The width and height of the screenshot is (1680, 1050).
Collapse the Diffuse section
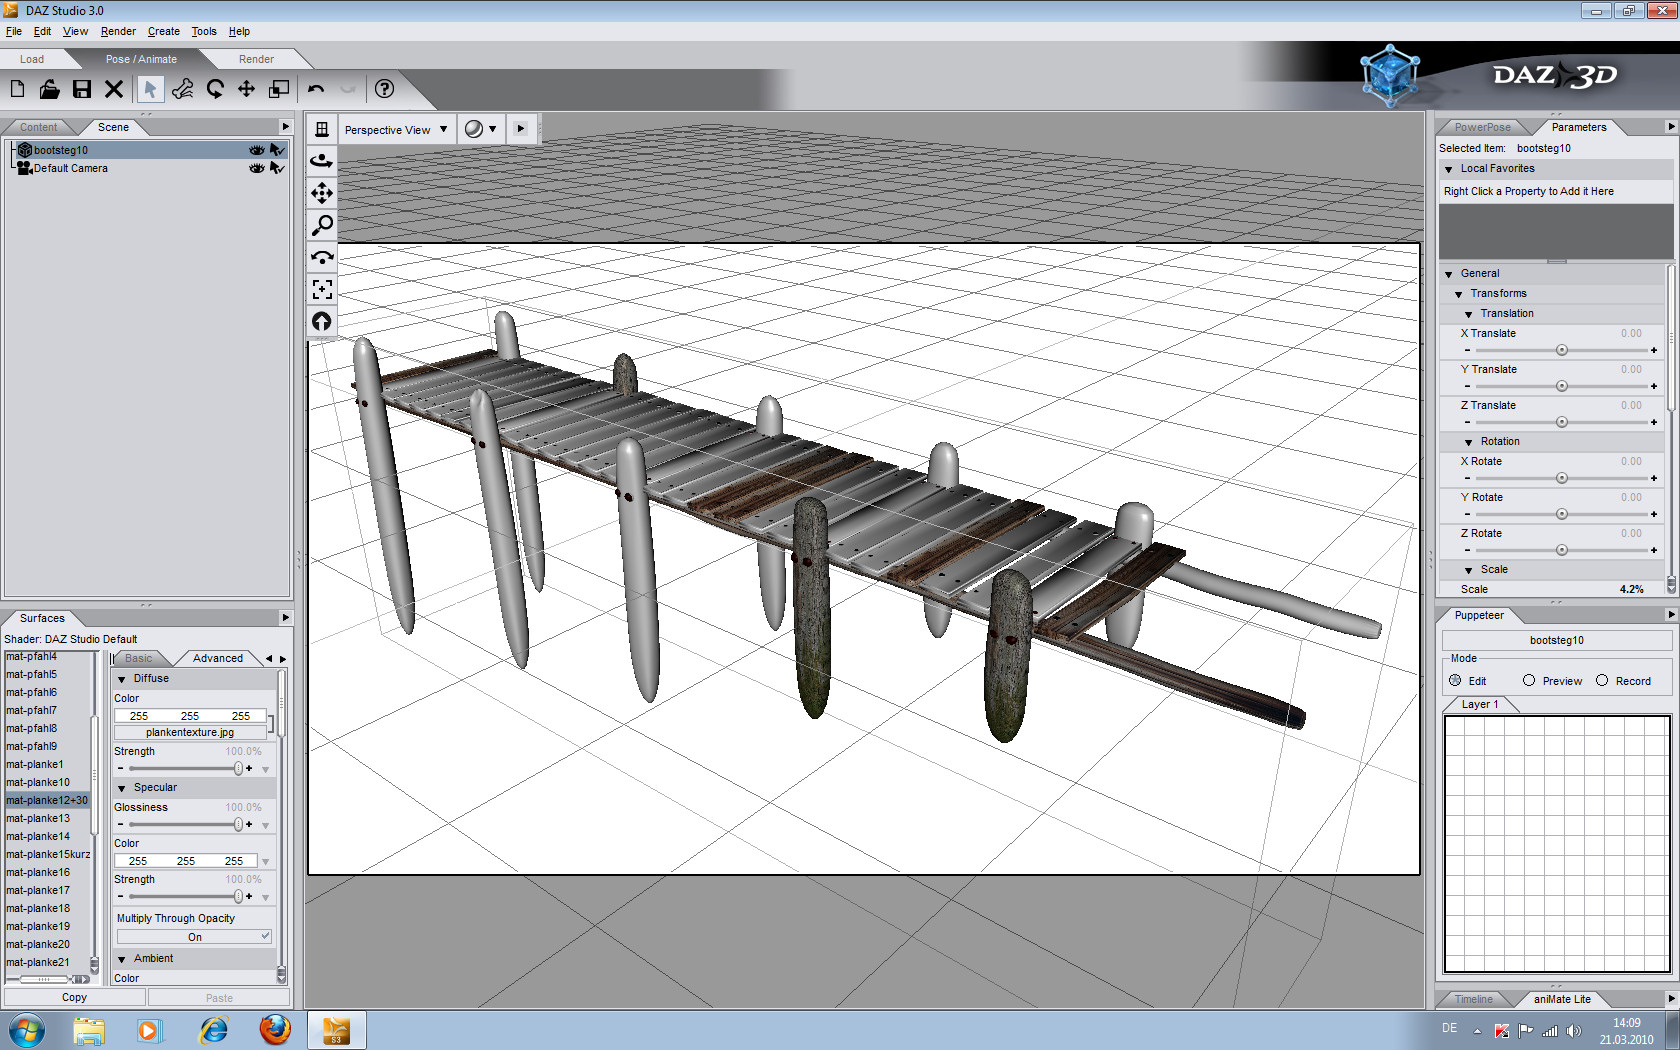click(x=122, y=679)
